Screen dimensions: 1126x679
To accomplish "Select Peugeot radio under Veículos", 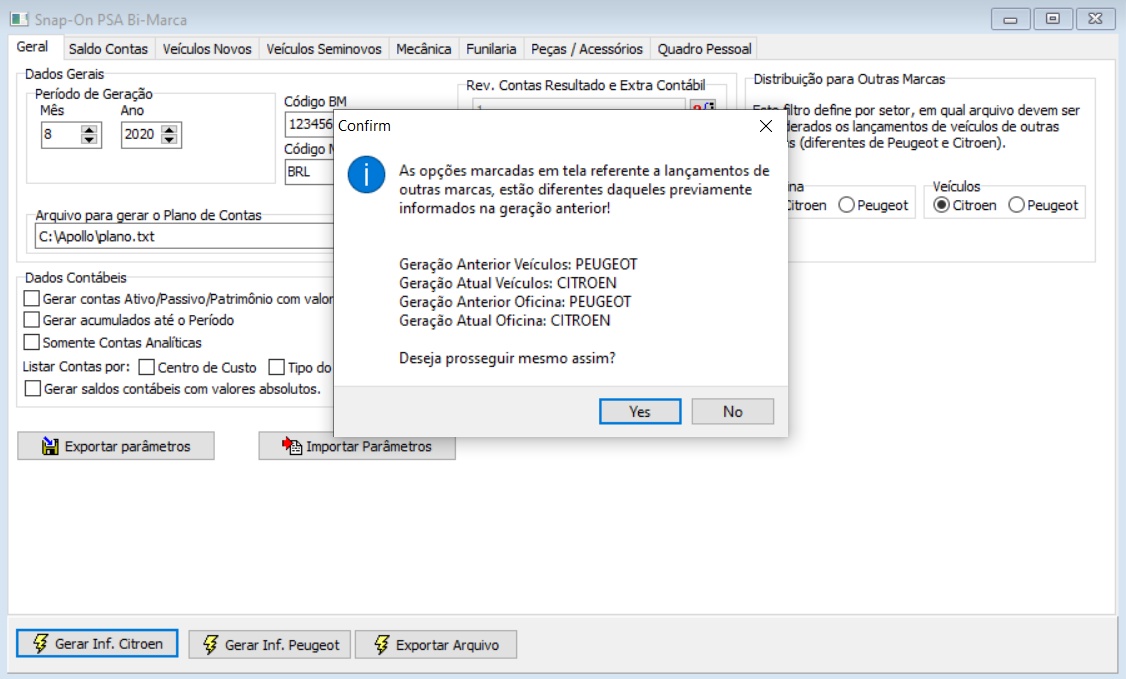I will click(1016, 205).
